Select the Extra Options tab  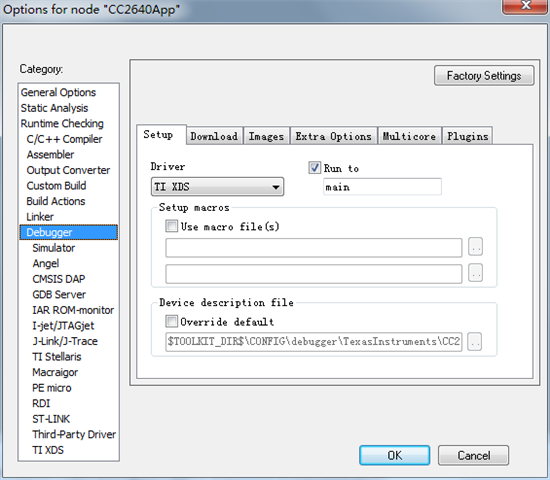pos(333,136)
